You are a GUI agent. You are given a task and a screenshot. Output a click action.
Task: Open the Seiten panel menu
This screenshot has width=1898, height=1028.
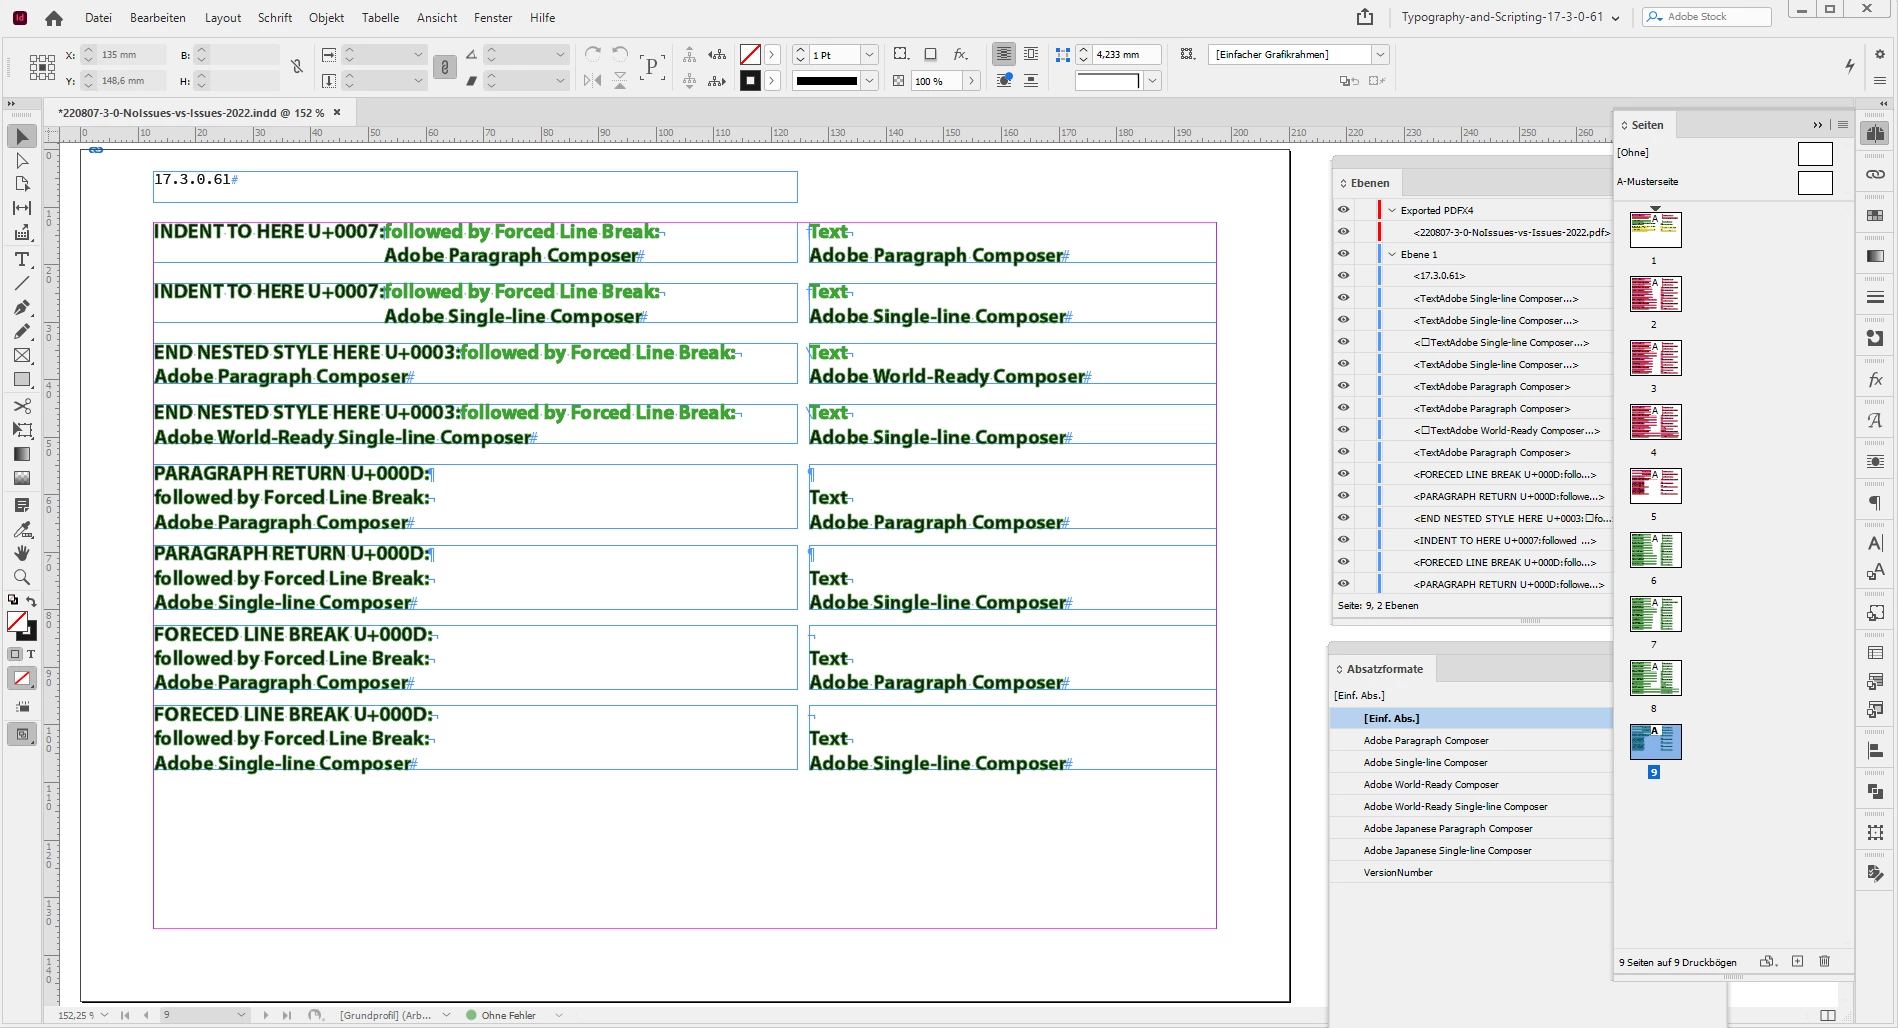(1843, 125)
